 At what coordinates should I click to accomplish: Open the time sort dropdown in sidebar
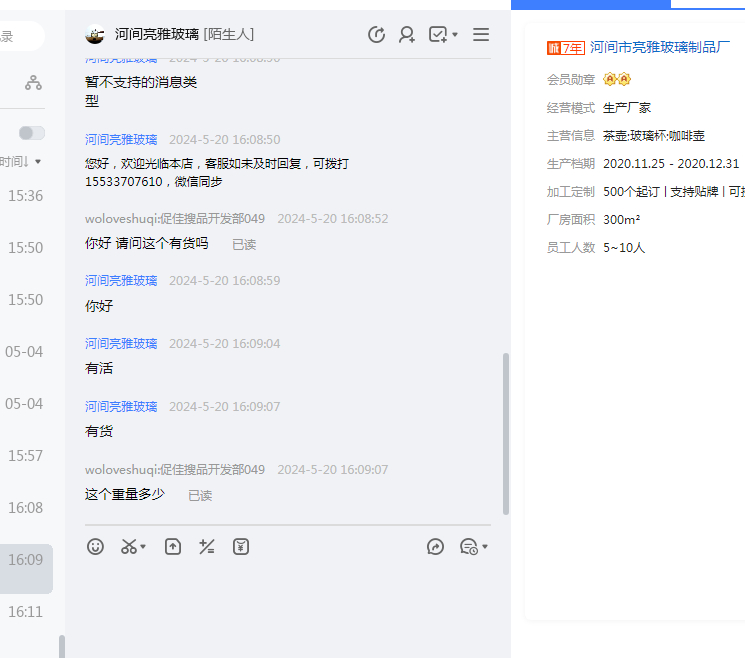pos(21,162)
